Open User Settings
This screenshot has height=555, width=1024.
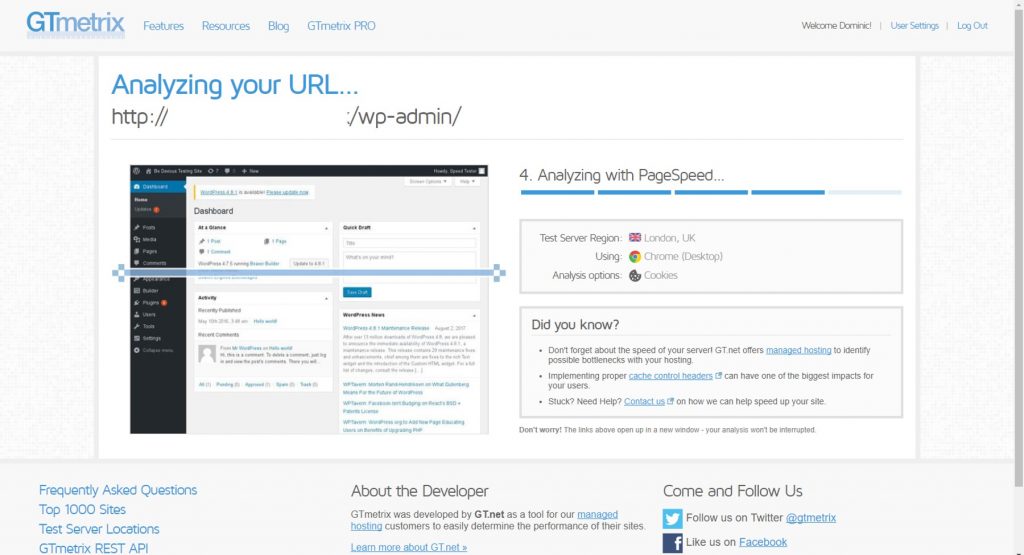914,25
